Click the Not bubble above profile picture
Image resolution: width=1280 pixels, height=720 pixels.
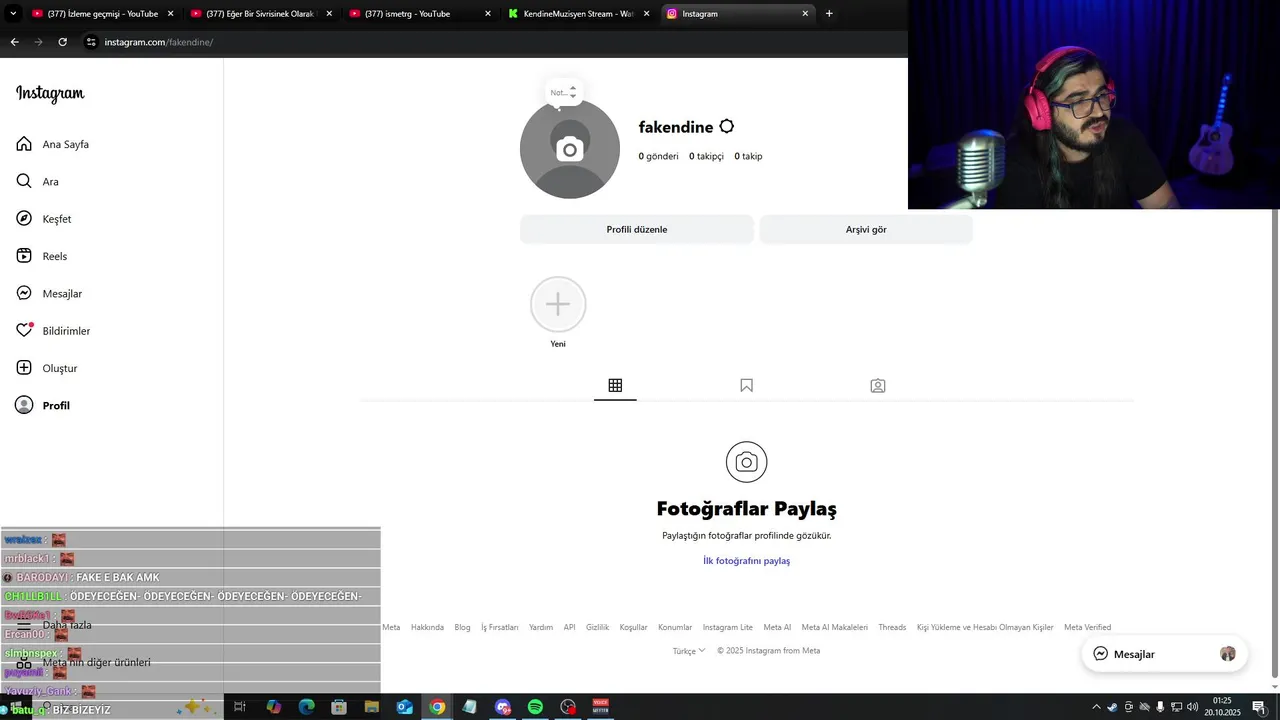564,92
